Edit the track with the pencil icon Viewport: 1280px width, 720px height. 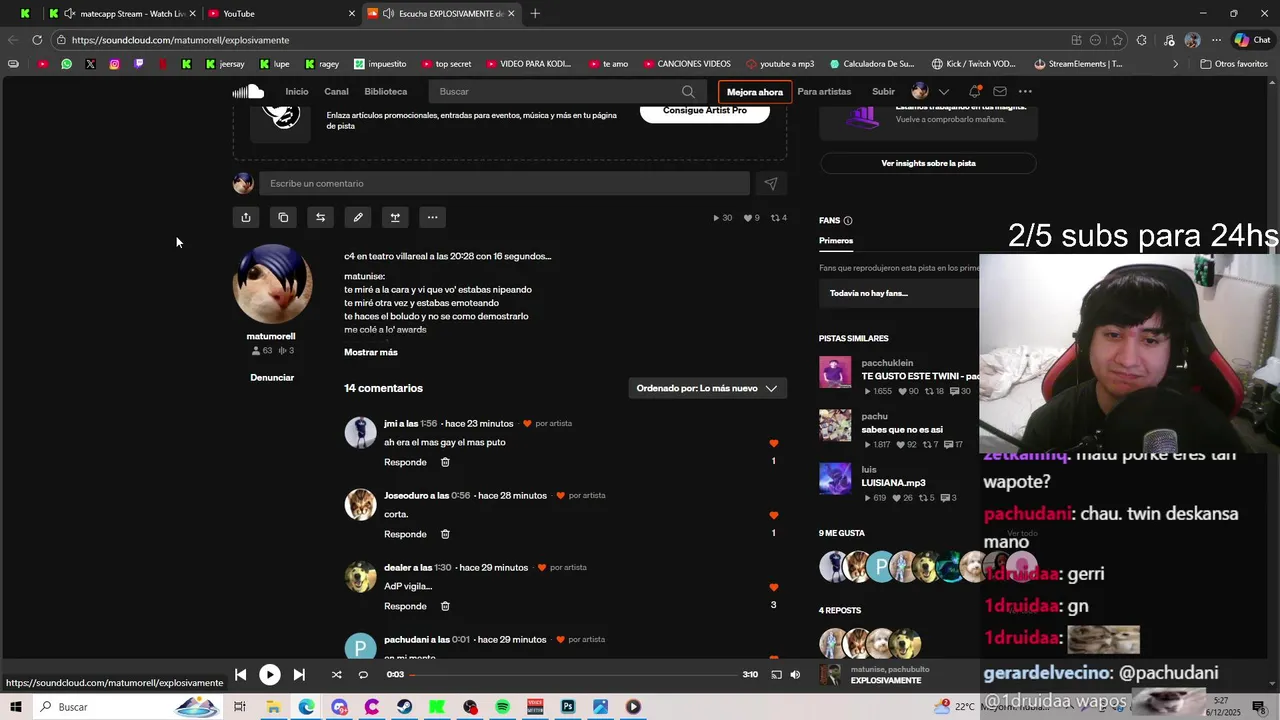[358, 217]
